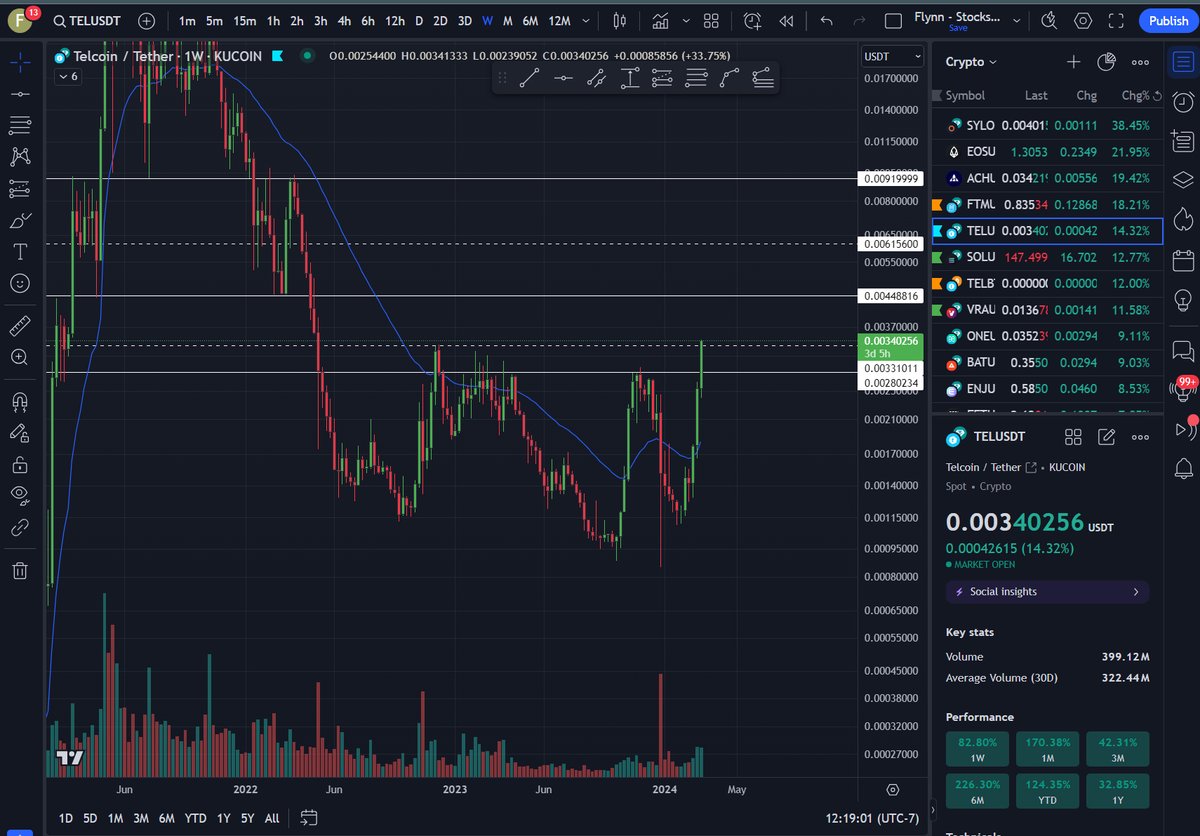Toggle magnet mode for drawings
The width and height of the screenshot is (1200, 836).
click(19, 401)
